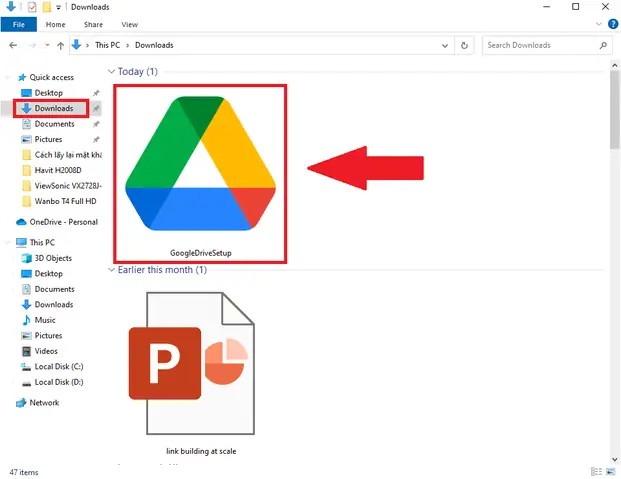This screenshot has width=621, height=479.
Task: Expand the address bar history dropdown
Action: click(x=445, y=46)
